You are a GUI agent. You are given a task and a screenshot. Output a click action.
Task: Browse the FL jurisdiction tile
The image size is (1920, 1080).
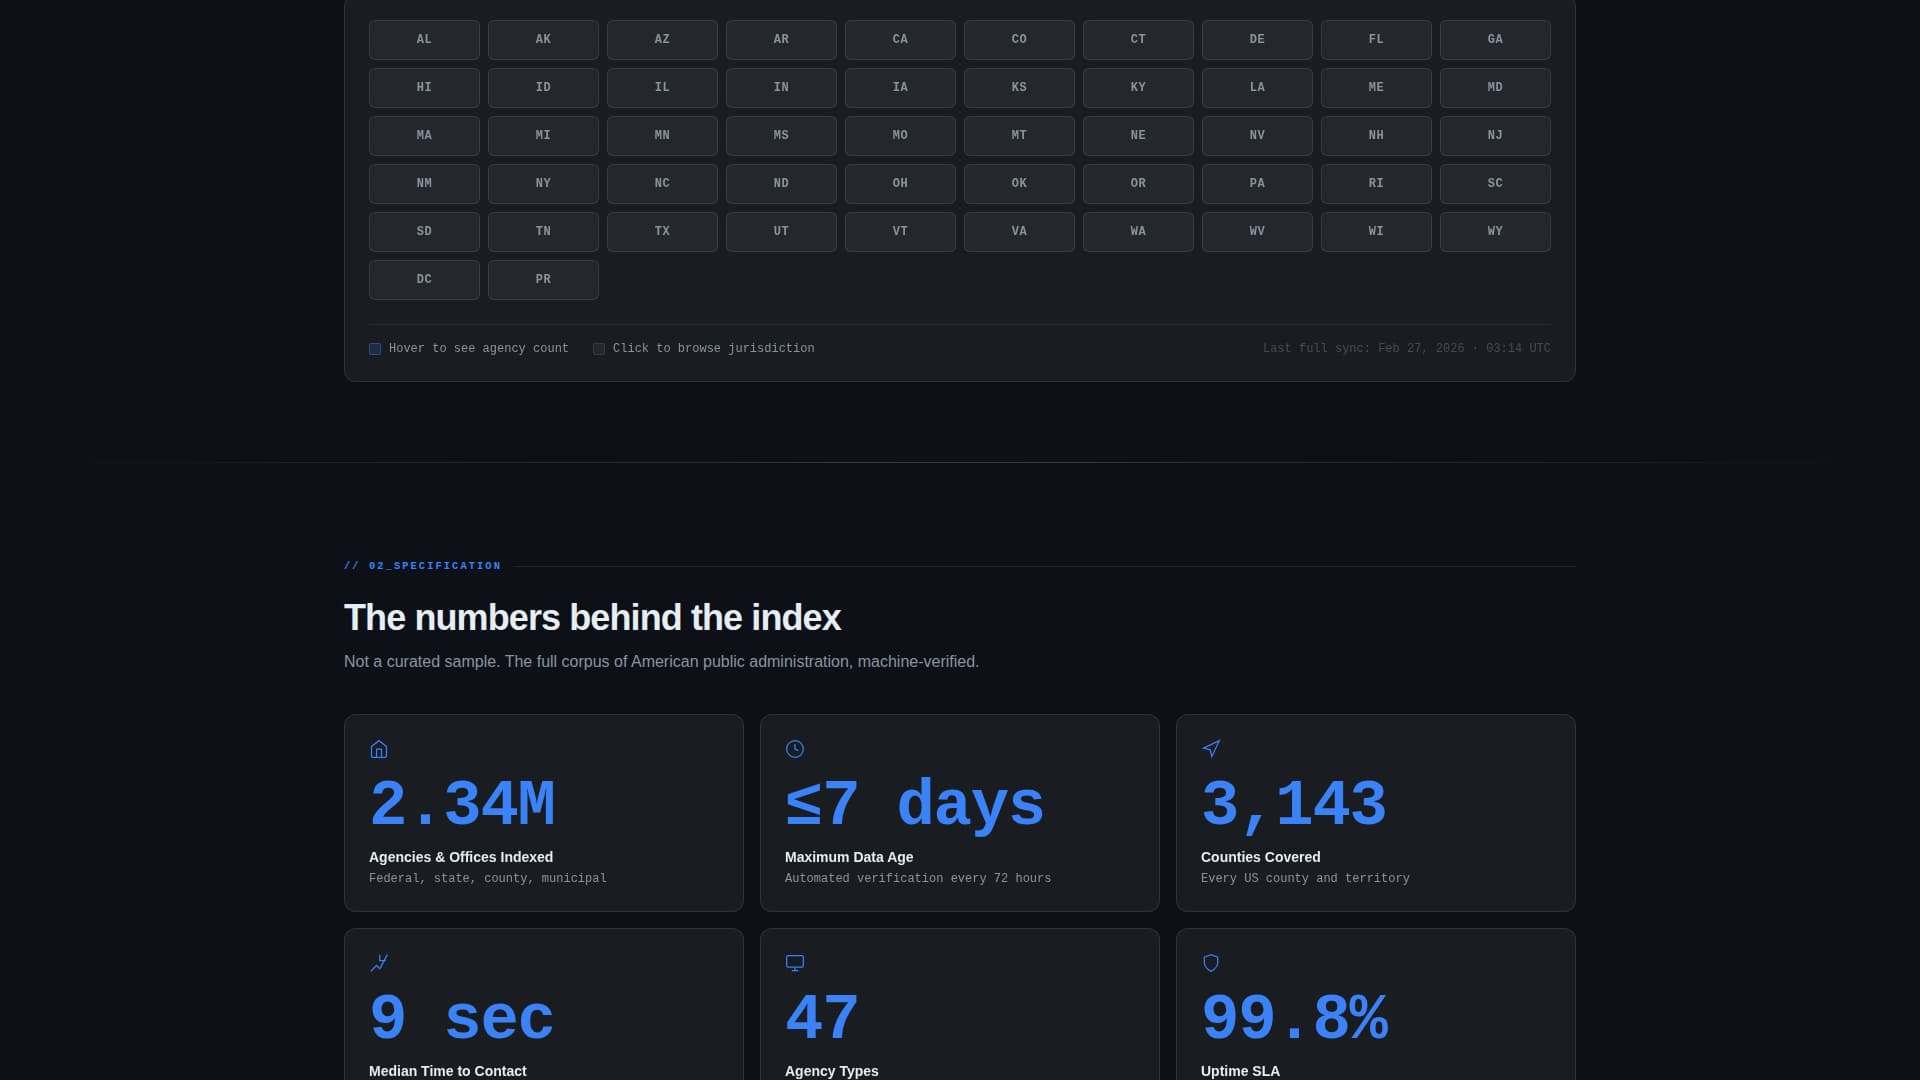click(x=1376, y=40)
